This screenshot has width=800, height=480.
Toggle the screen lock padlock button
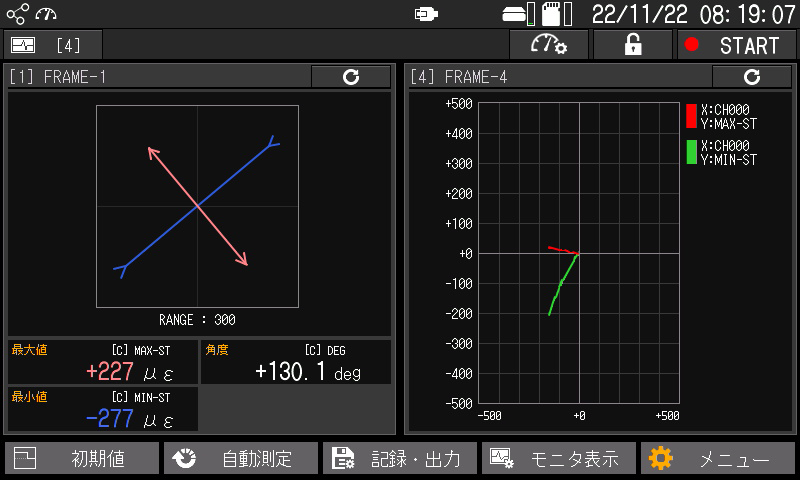click(633, 45)
